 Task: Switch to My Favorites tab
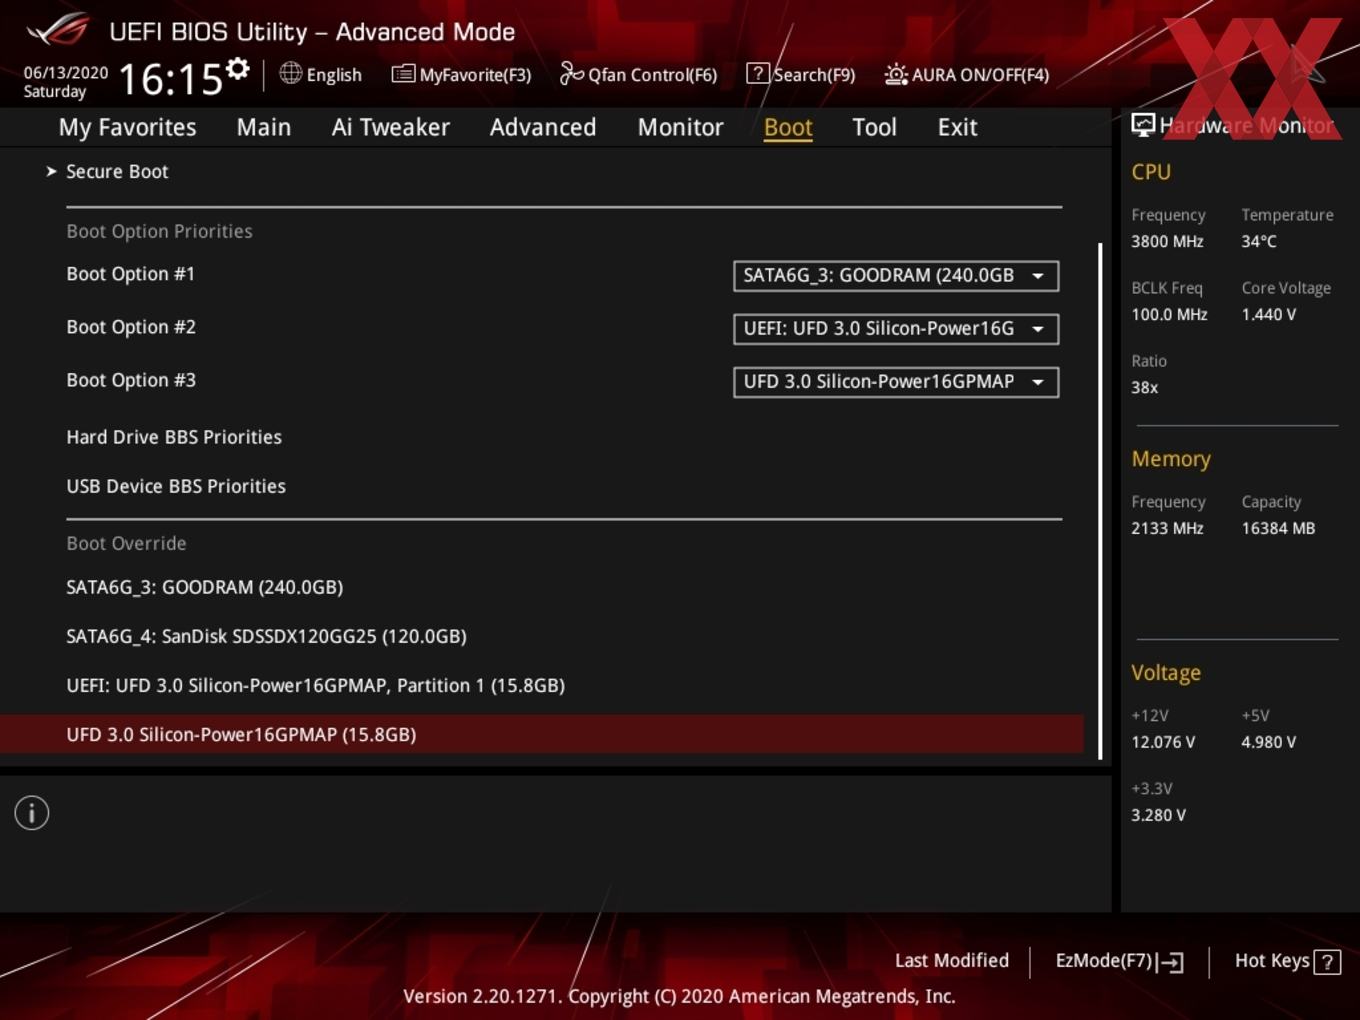click(x=127, y=128)
